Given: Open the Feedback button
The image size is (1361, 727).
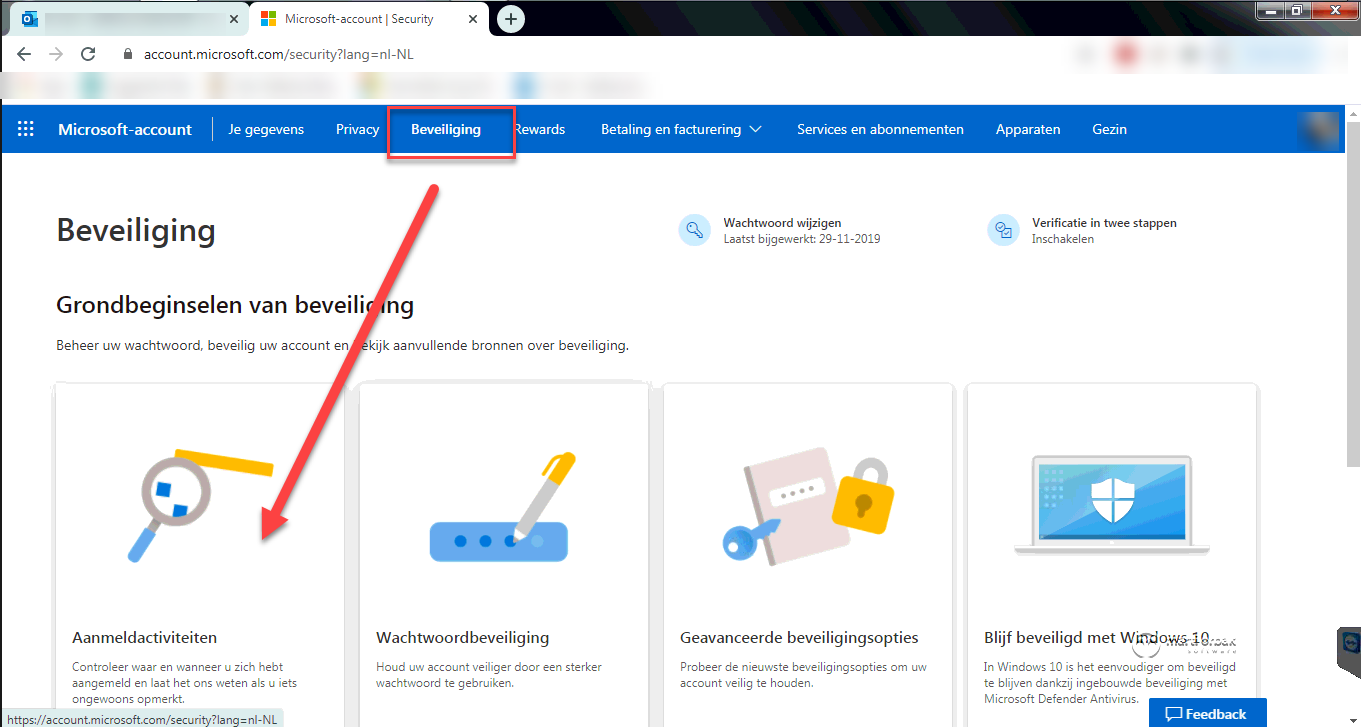Looking at the screenshot, I should [x=1208, y=713].
